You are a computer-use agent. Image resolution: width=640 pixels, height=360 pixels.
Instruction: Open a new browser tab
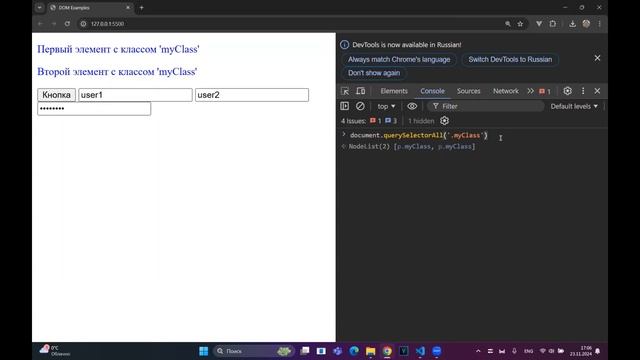(x=142, y=7)
